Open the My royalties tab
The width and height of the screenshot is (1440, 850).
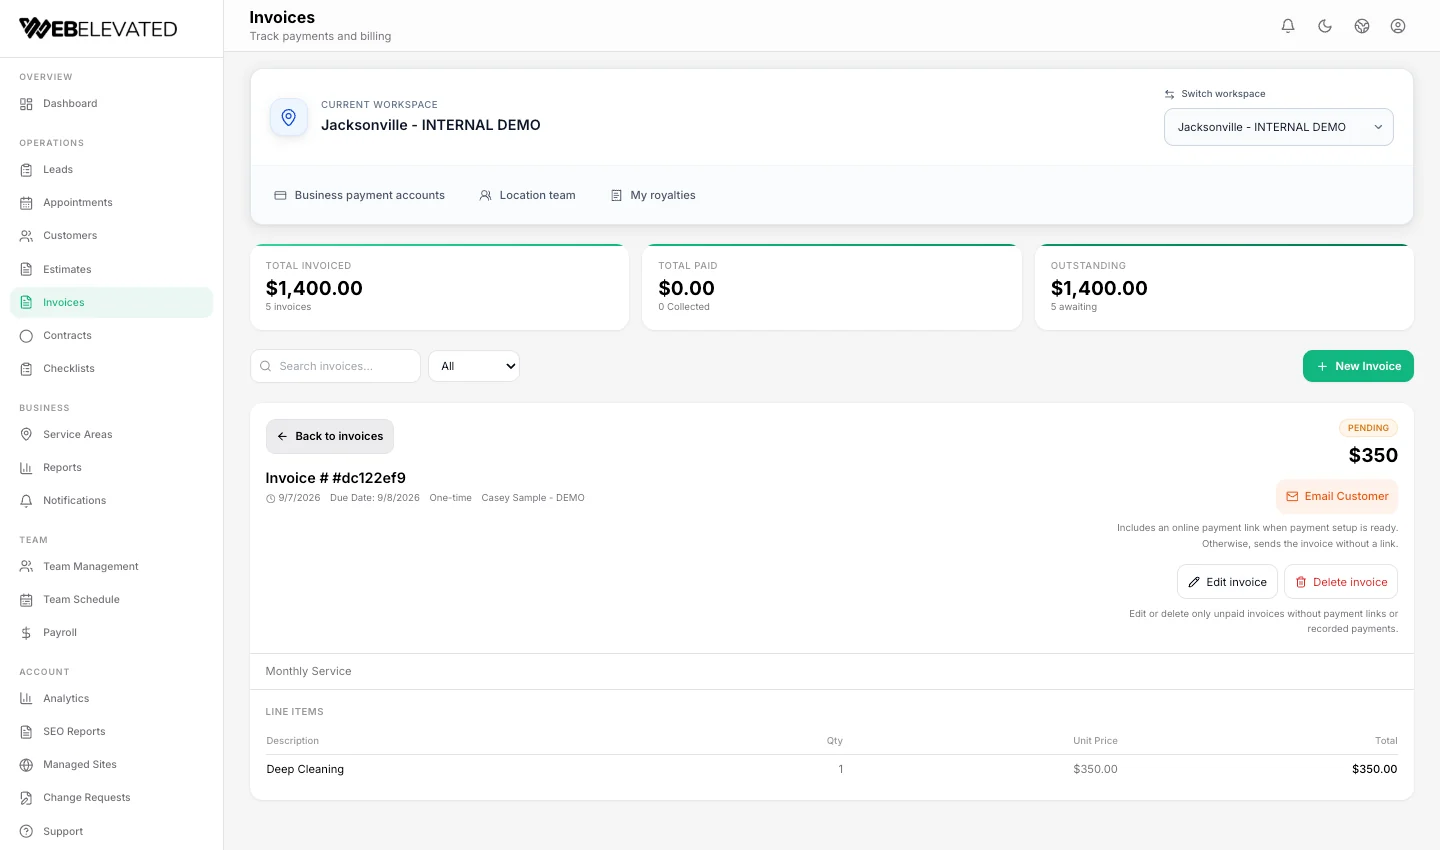pyautogui.click(x=653, y=195)
